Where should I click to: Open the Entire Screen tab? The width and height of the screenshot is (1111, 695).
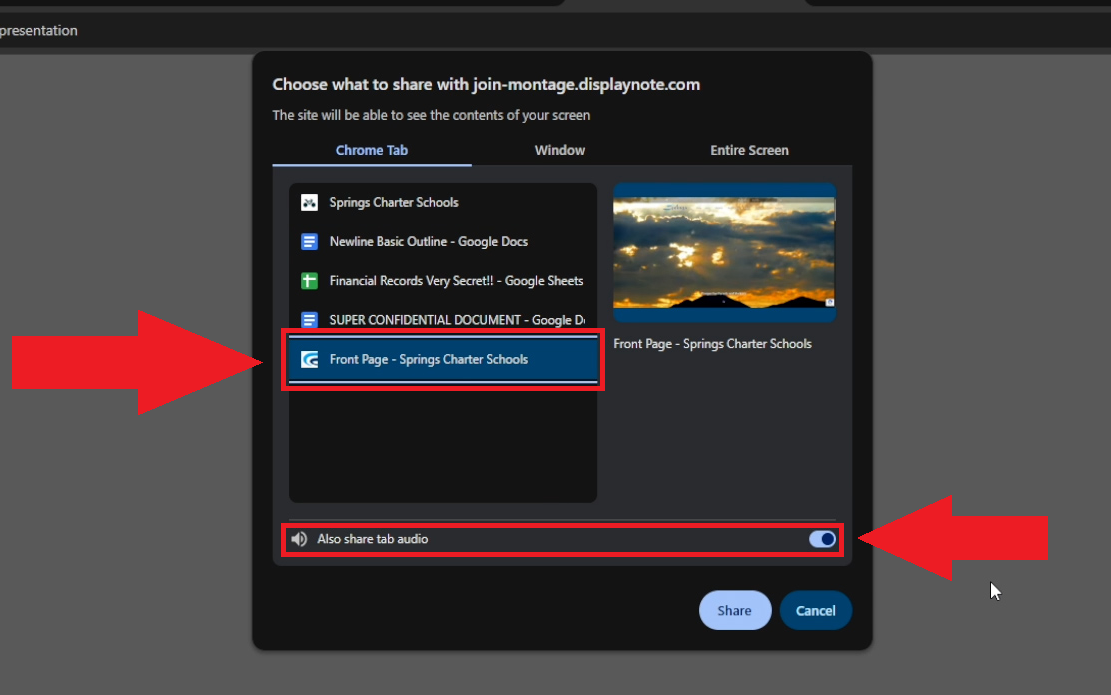coord(749,150)
